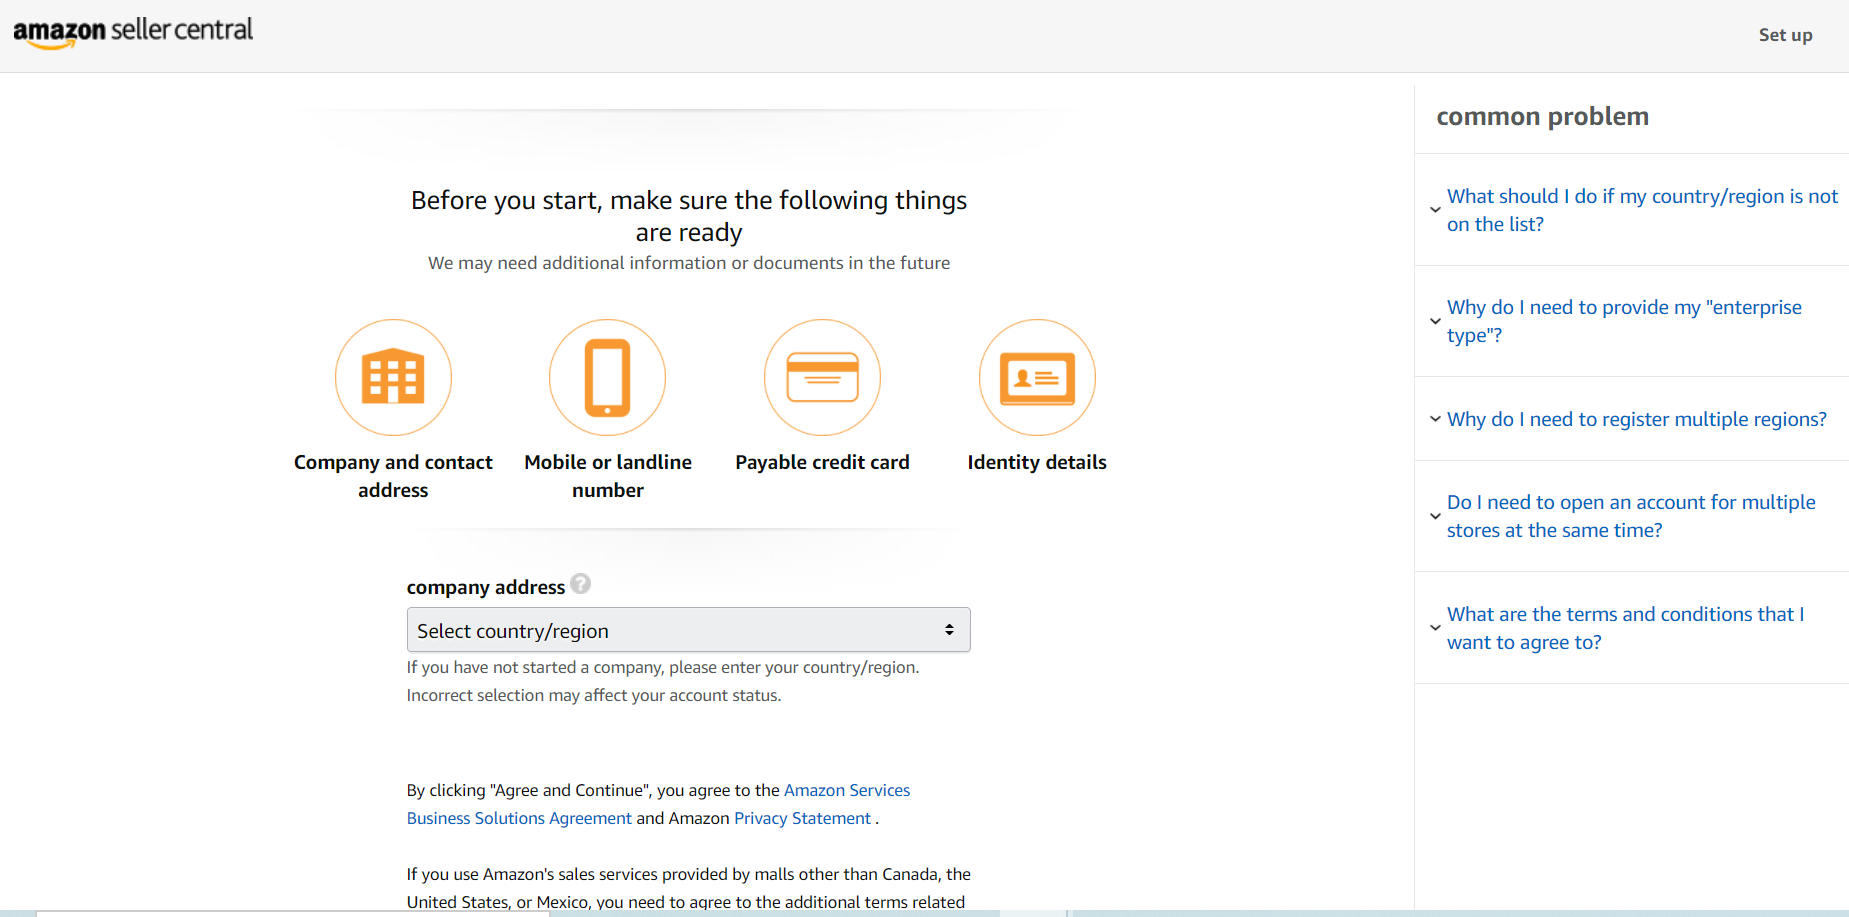Click the payable credit card icon
This screenshot has height=917, width=1849.
point(822,378)
